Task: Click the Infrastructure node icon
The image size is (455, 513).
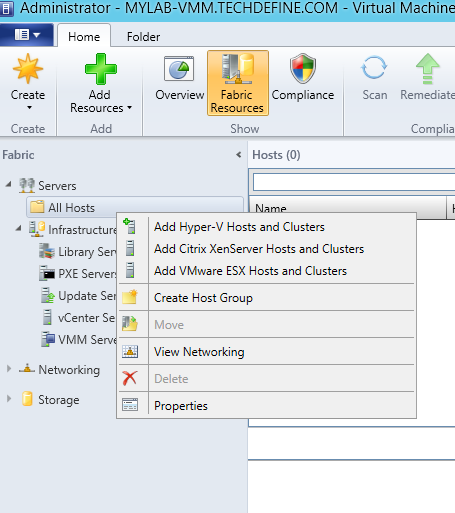Action: (x=37, y=229)
